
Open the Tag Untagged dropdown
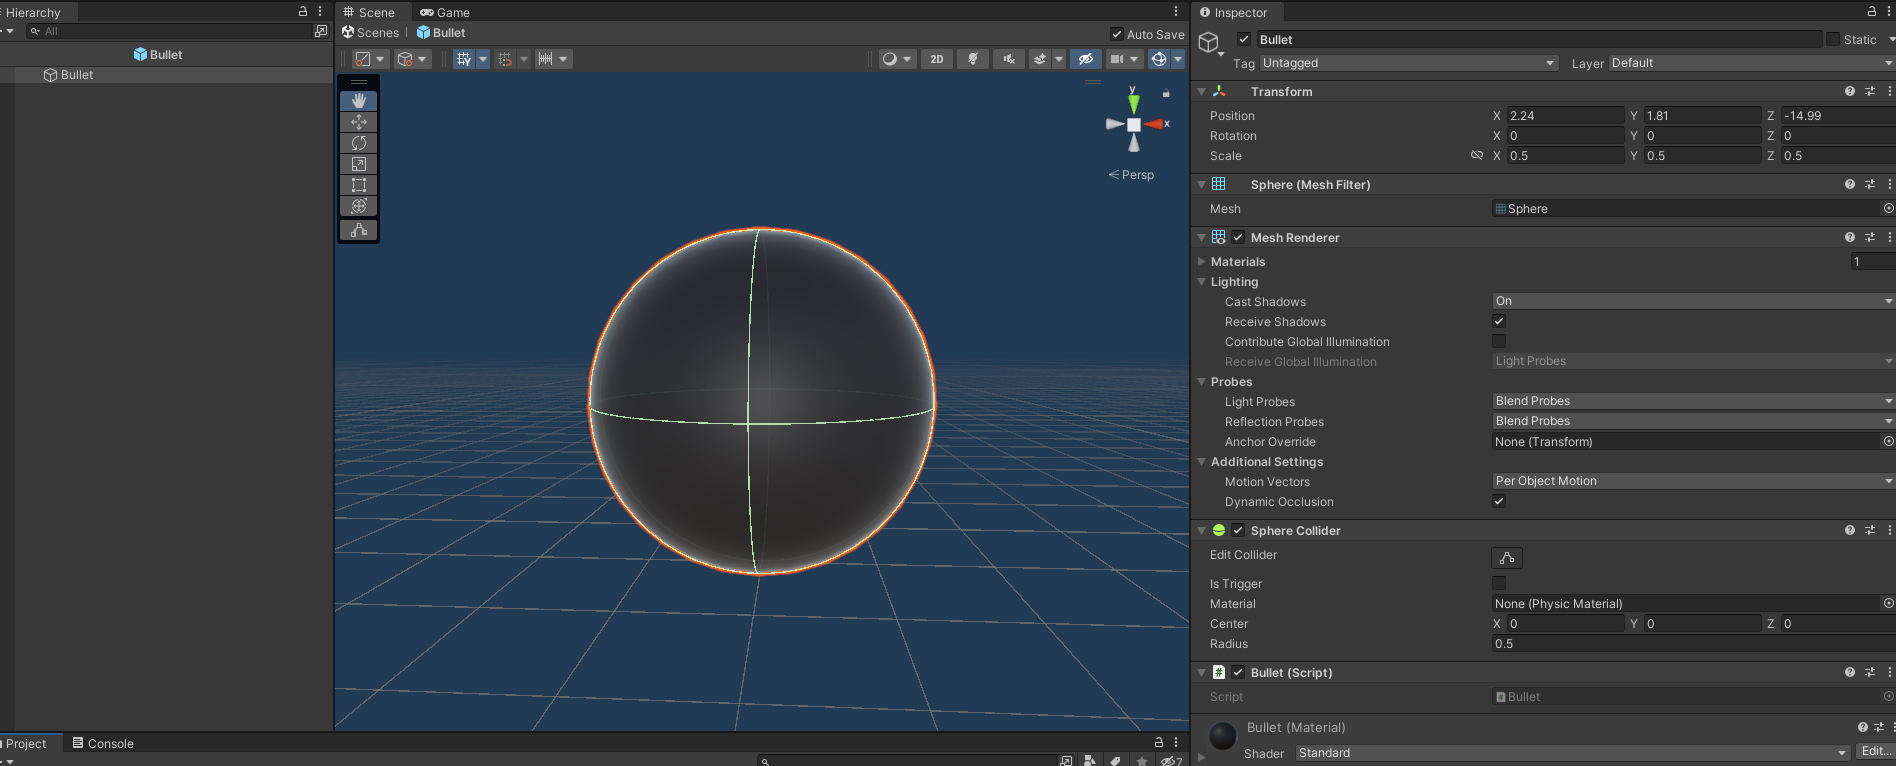1409,63
